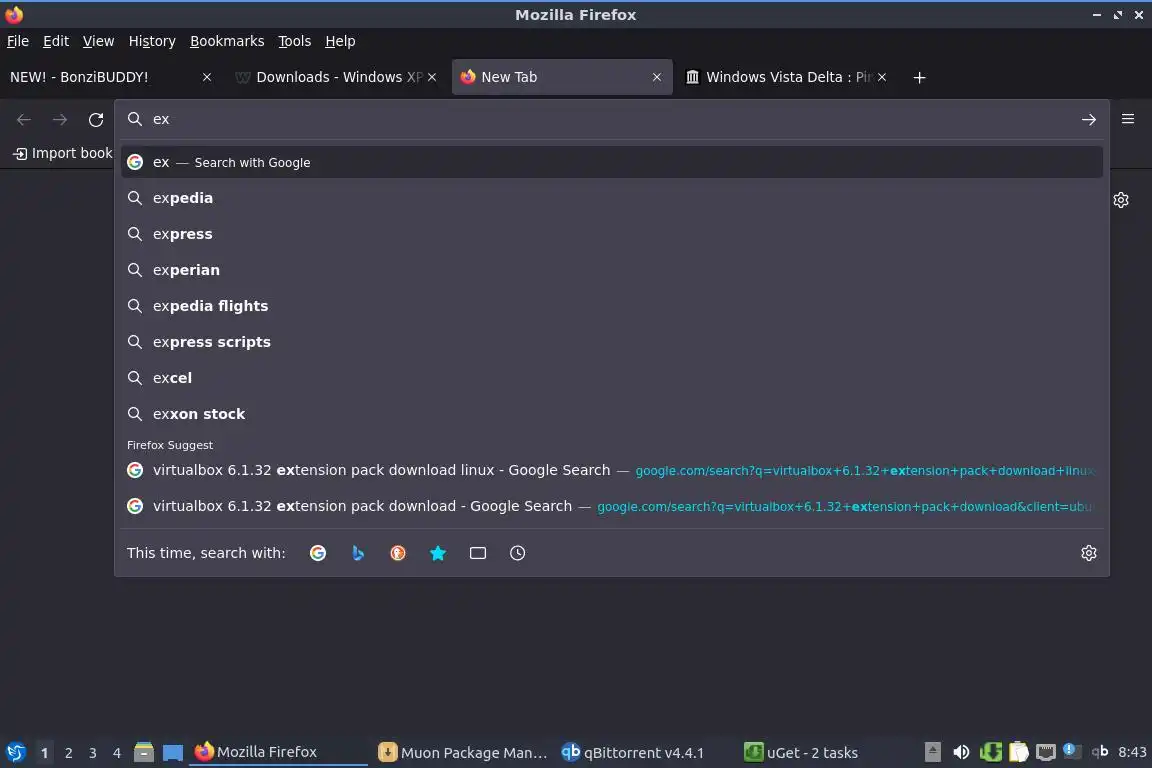Search in History using the clock icon

(x=517, y=553)
